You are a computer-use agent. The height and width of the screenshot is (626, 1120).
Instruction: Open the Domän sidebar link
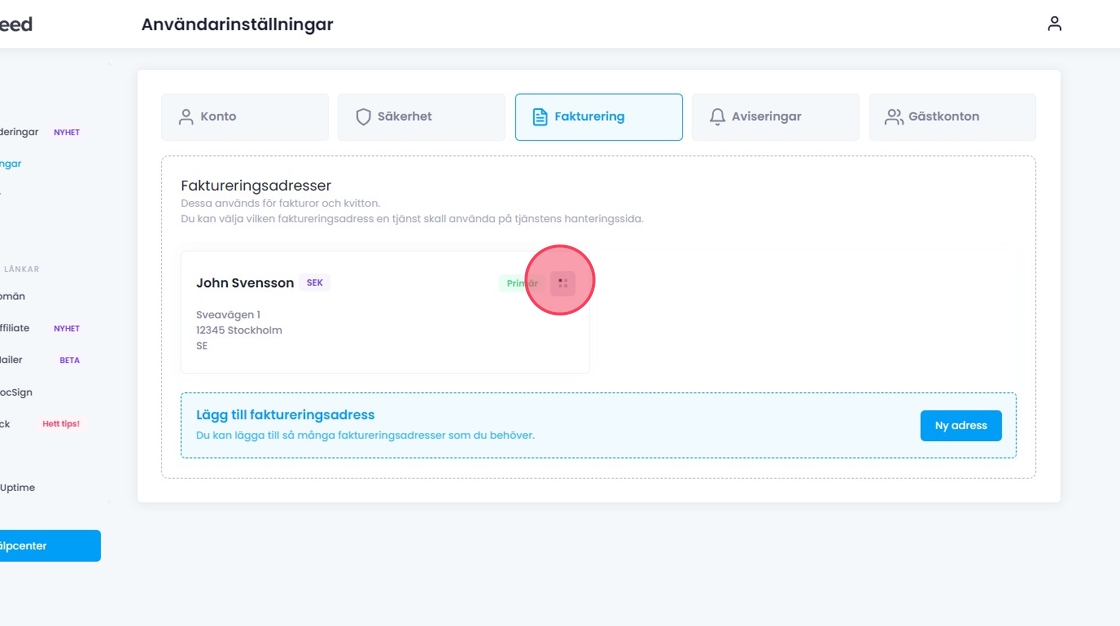point(12,296)
